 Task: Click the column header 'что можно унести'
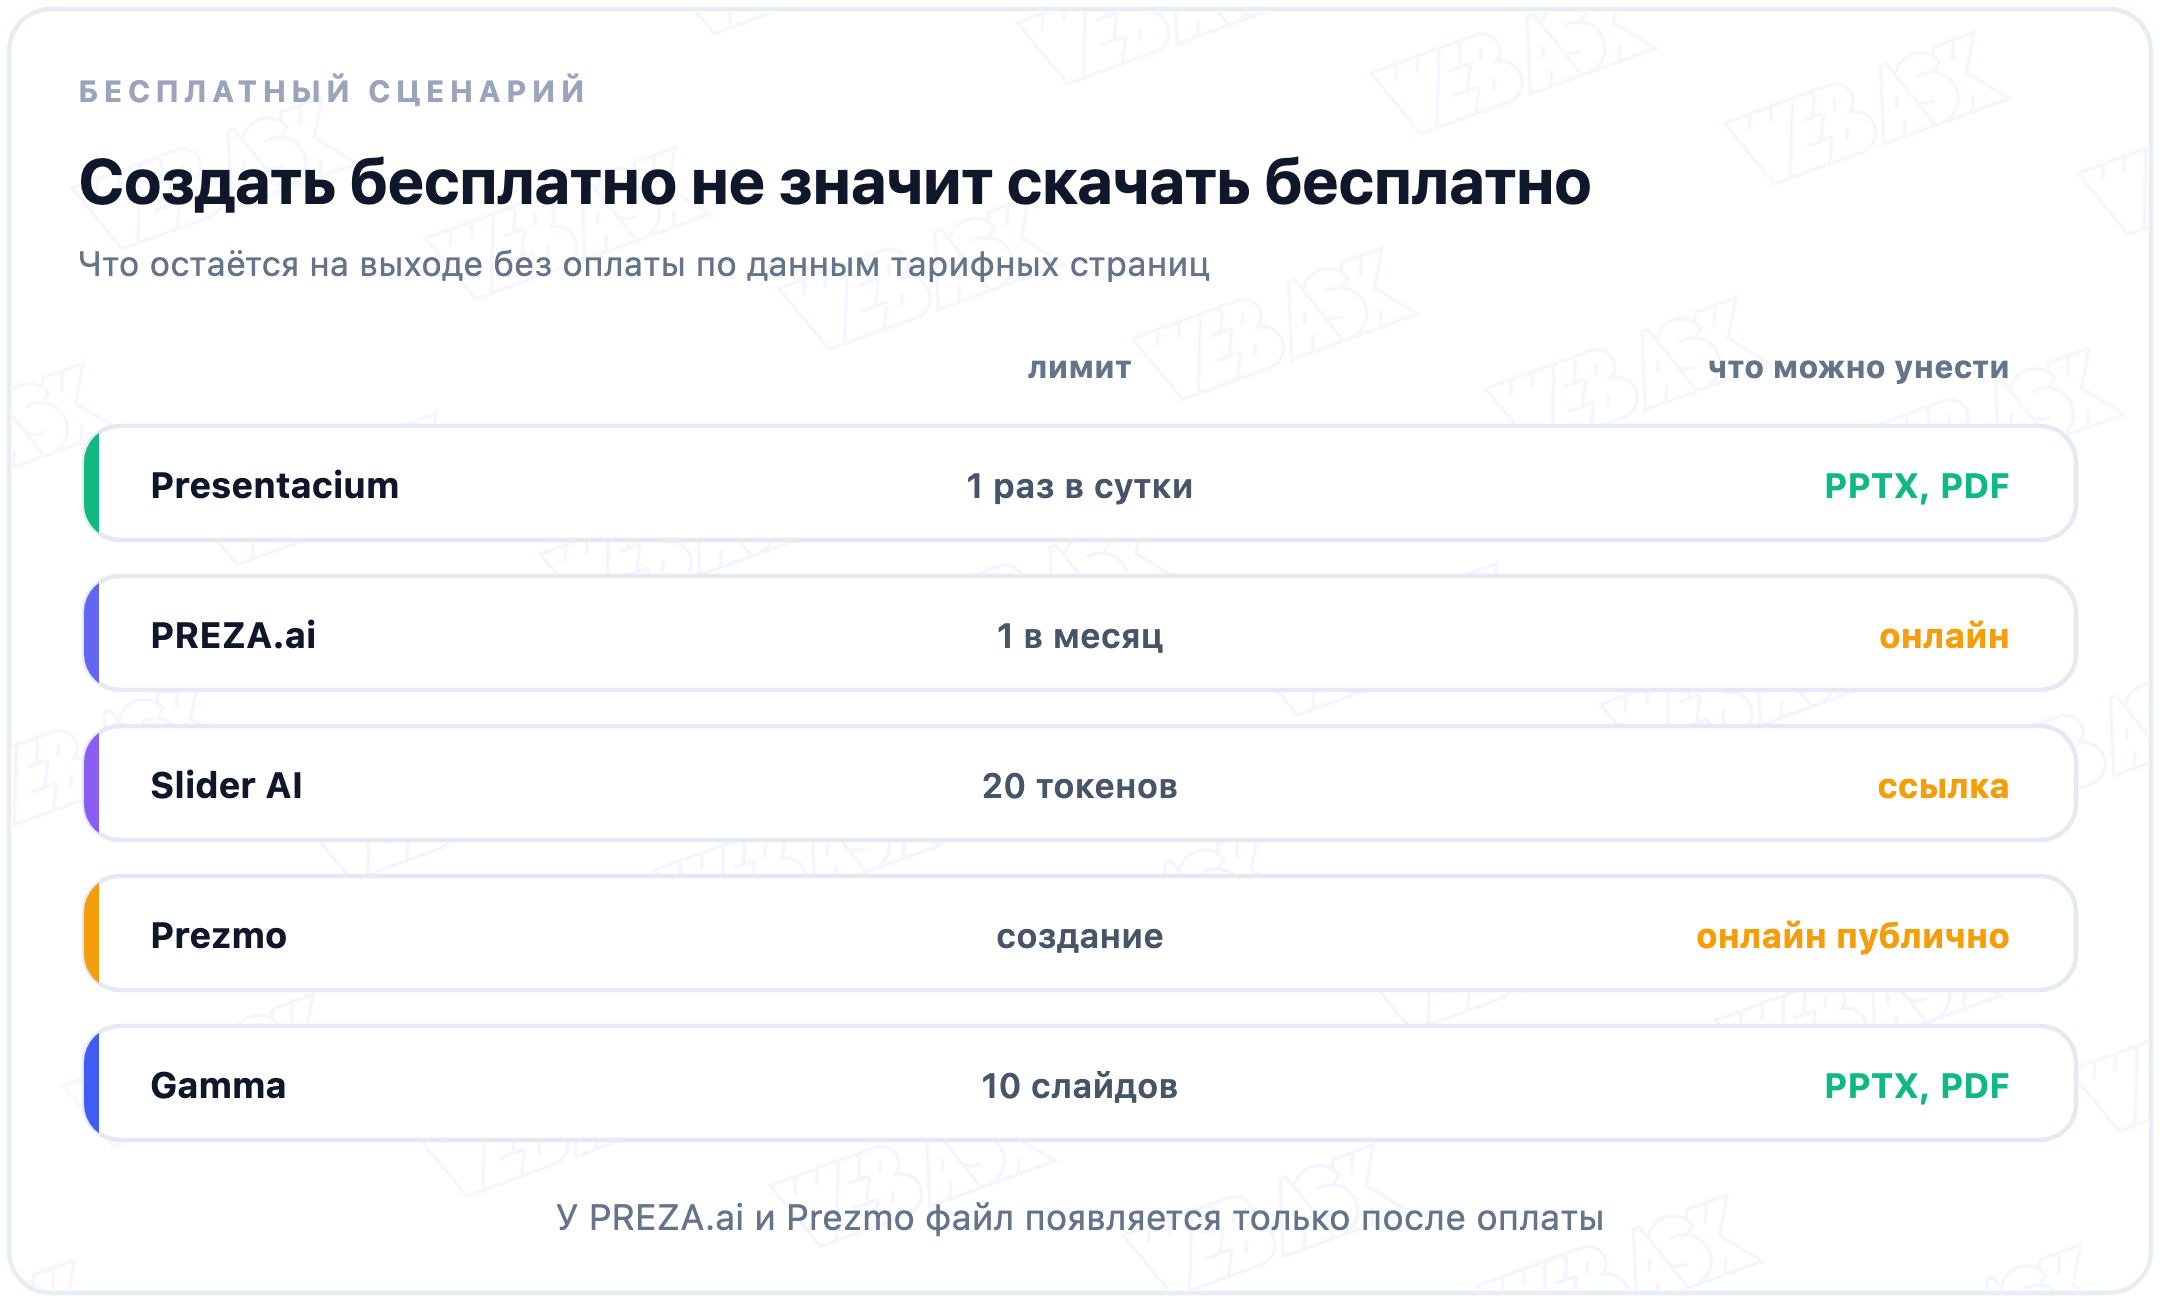pos(1858,368)
